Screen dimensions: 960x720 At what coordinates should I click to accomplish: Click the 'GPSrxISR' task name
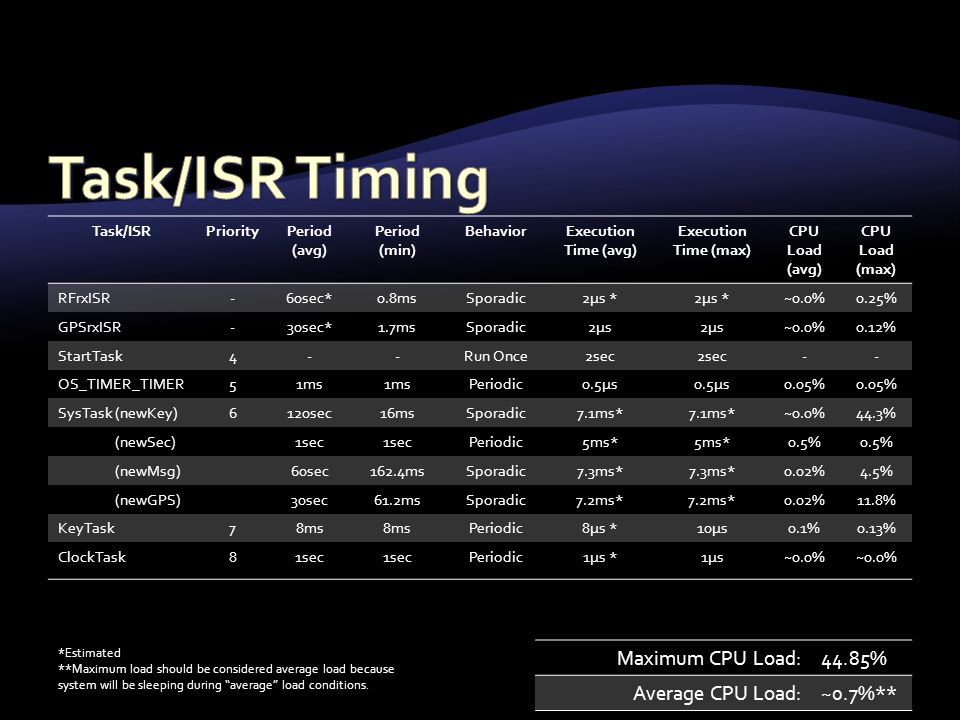[89, 327]
